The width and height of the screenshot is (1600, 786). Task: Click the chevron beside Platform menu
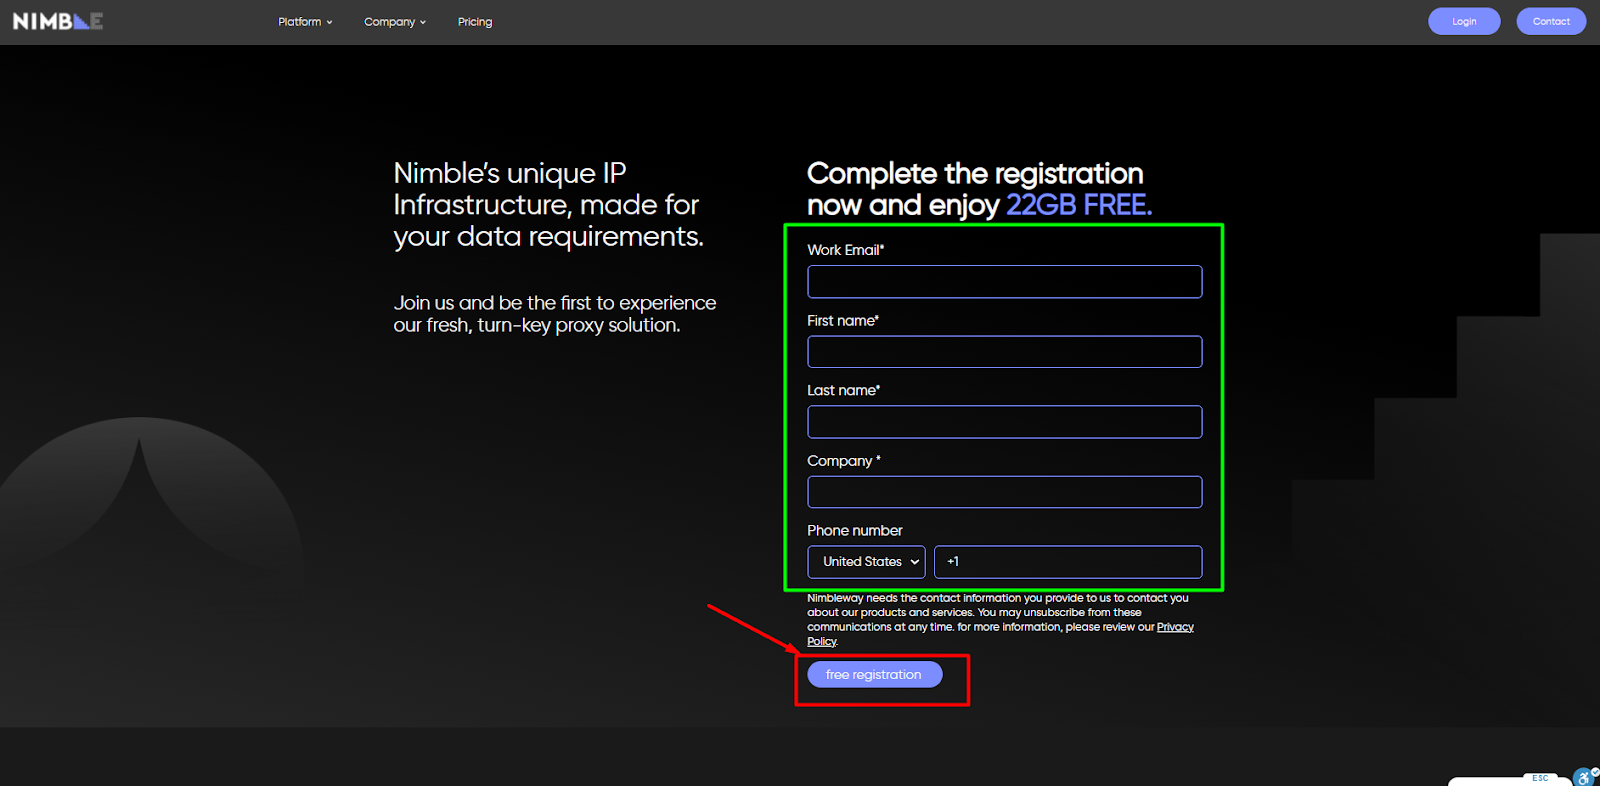click(329, 22)
